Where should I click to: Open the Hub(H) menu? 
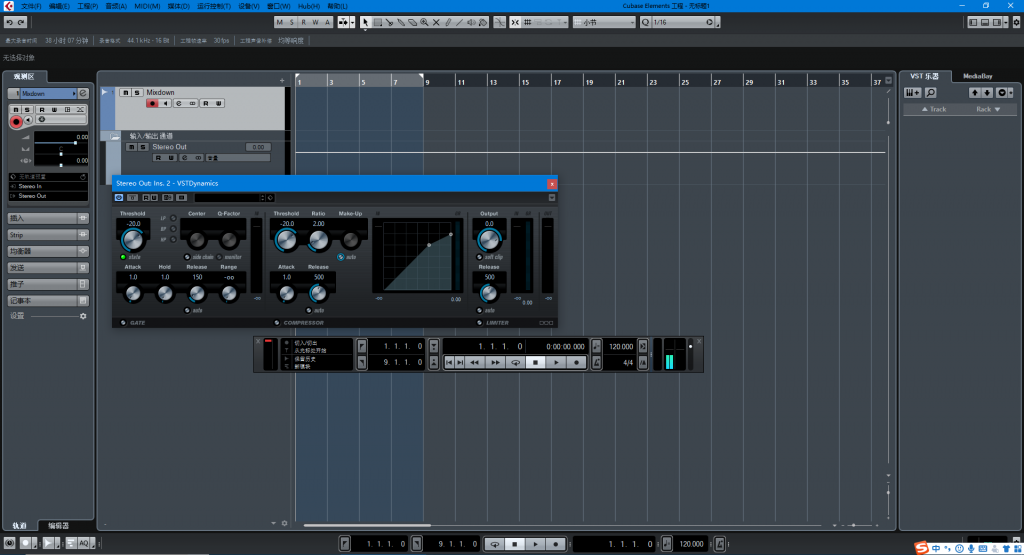(309, 6)
